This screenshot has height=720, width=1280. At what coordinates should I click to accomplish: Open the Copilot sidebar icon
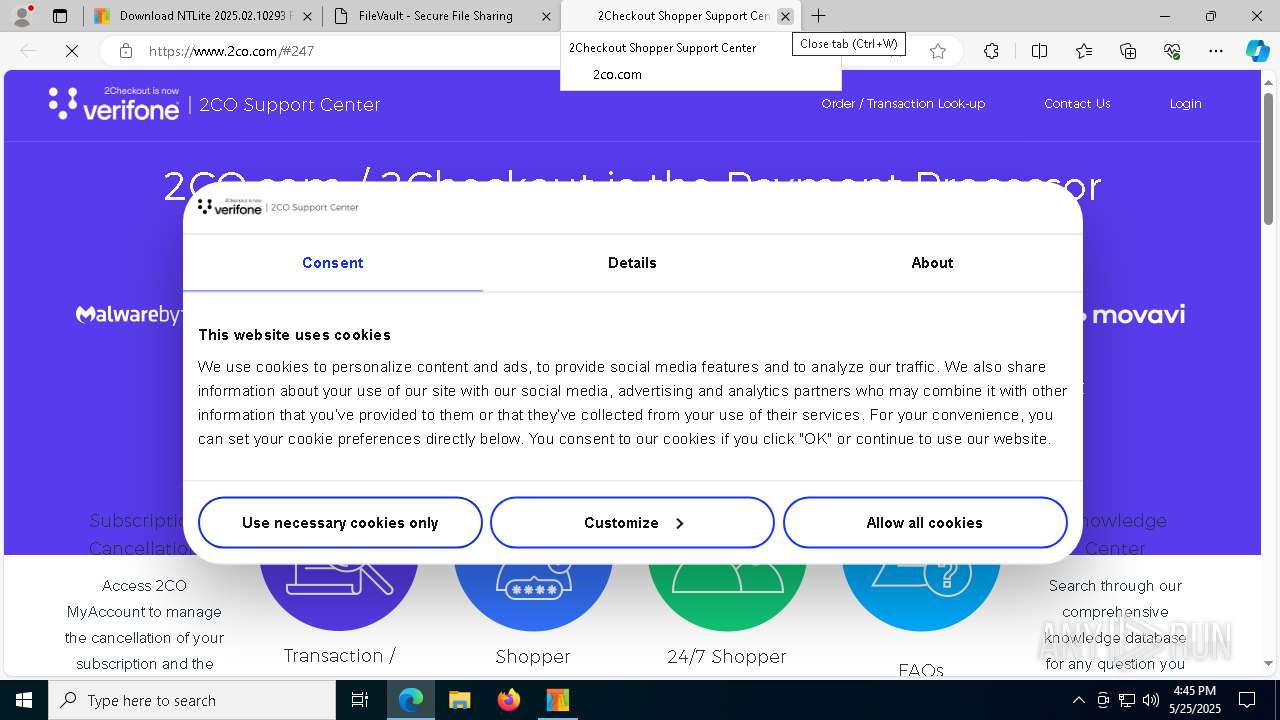point(1257,51)
